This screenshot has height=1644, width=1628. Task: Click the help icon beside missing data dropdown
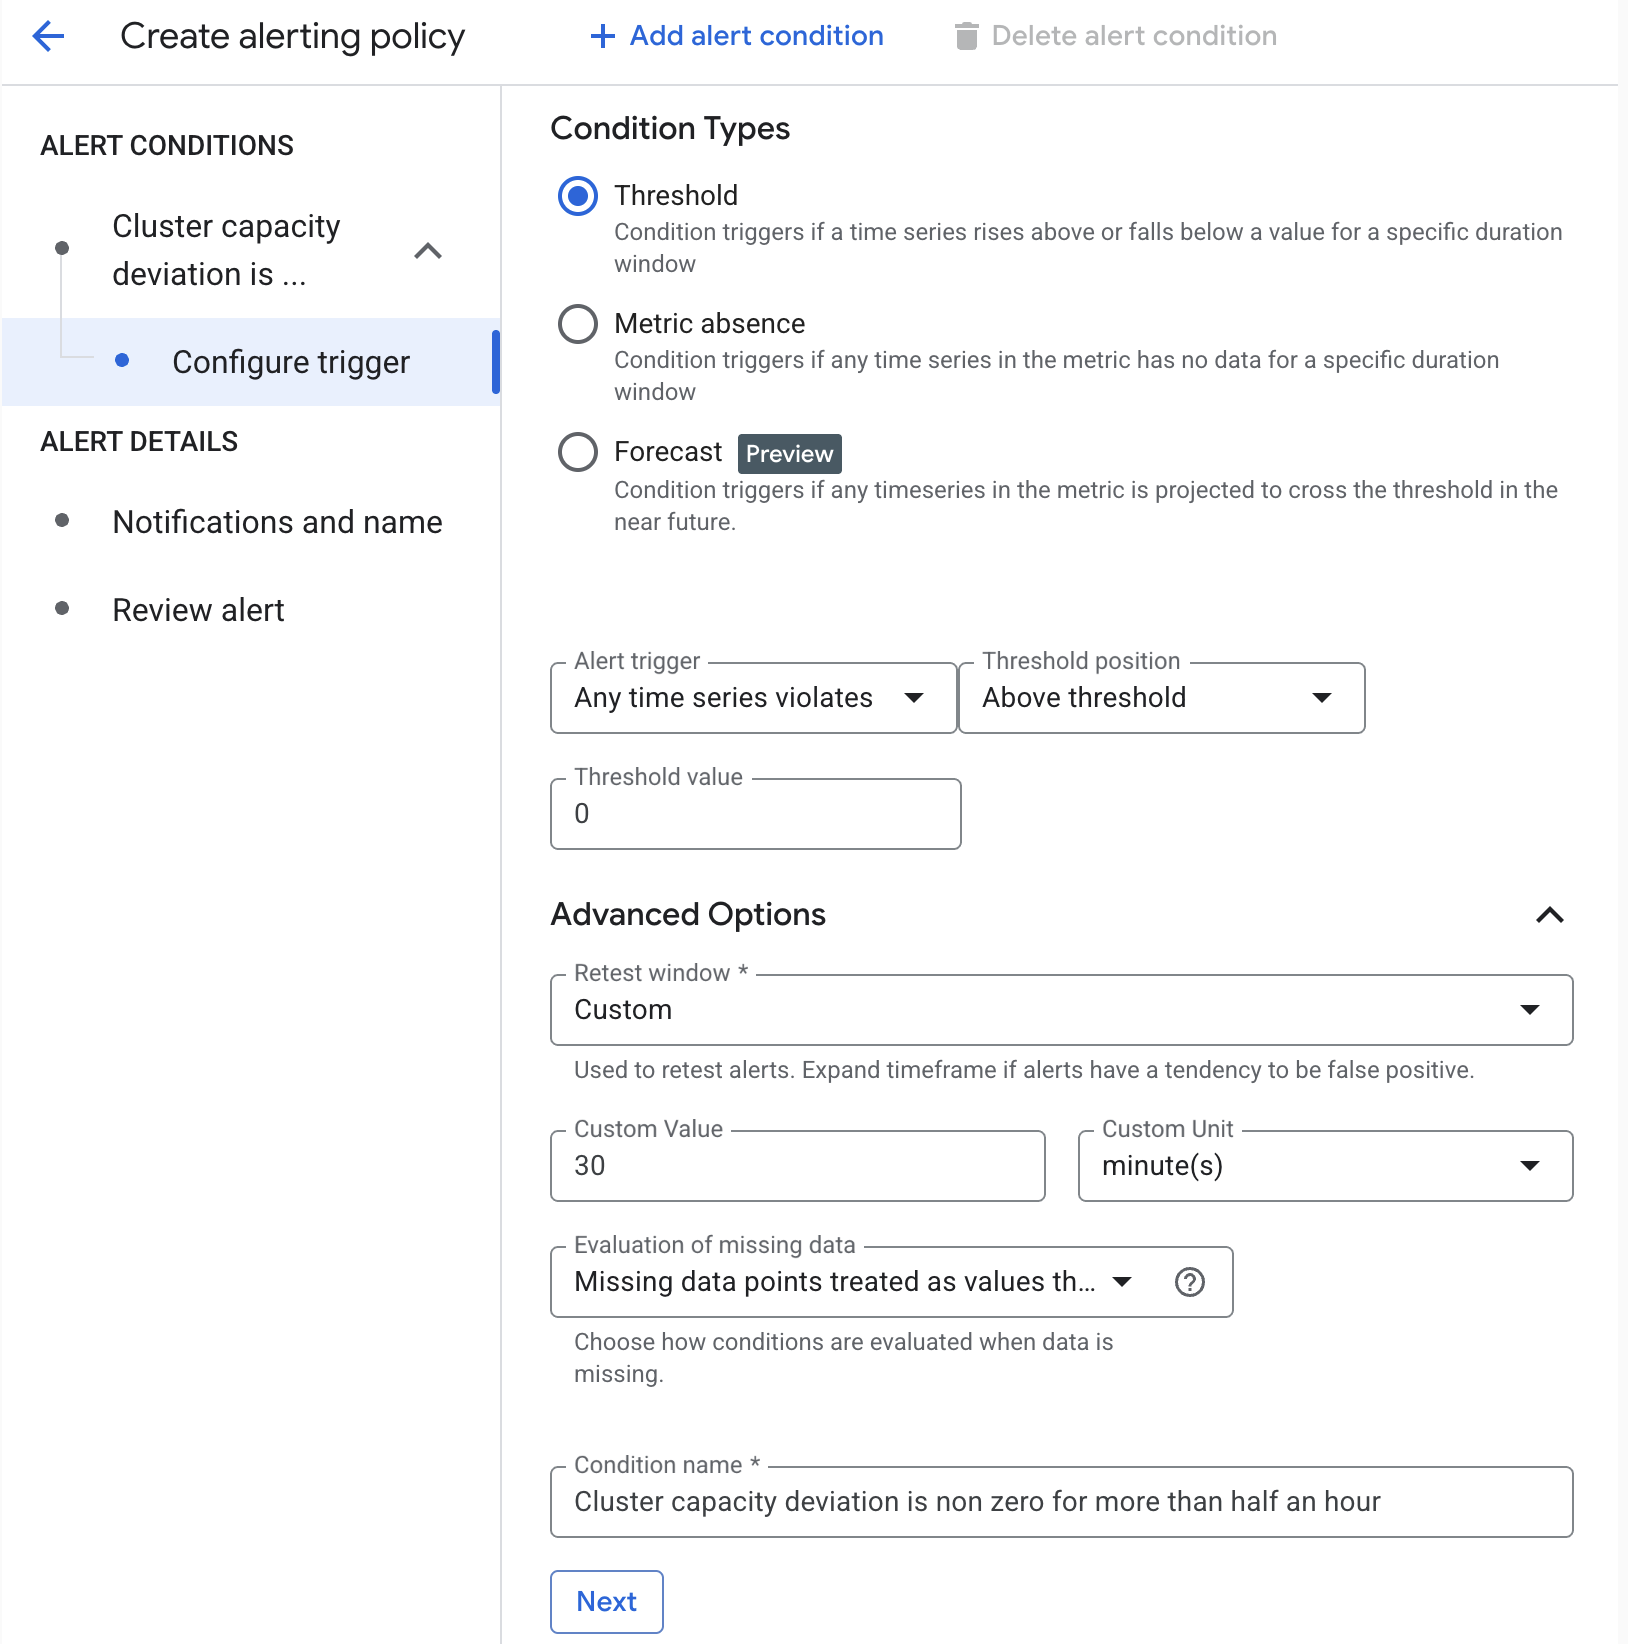[x=1189, y=1282]
